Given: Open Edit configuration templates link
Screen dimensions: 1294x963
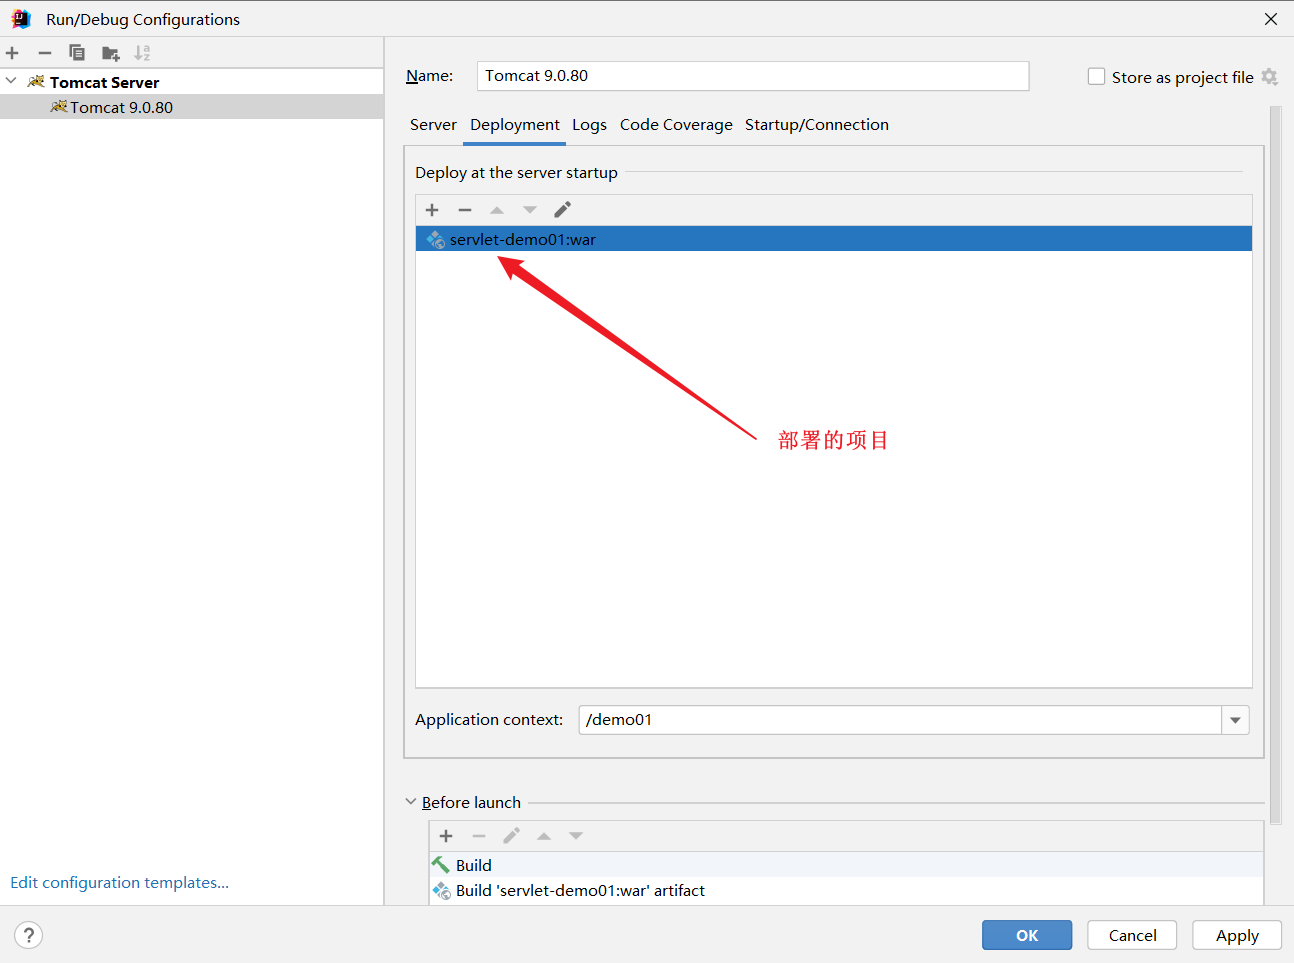Looking at the screenshot, I should point(119,882).
